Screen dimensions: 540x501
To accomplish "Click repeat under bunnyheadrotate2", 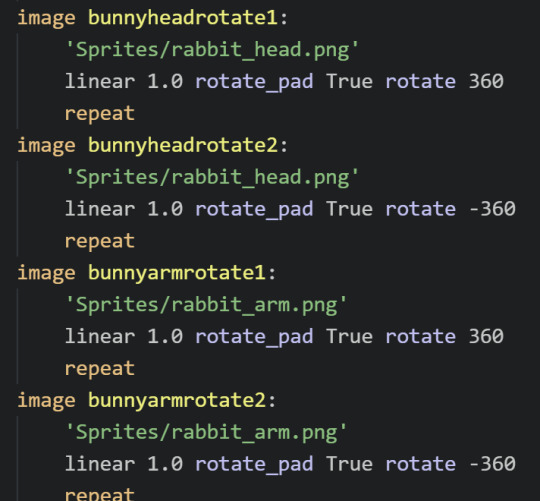I will (100, 241).
